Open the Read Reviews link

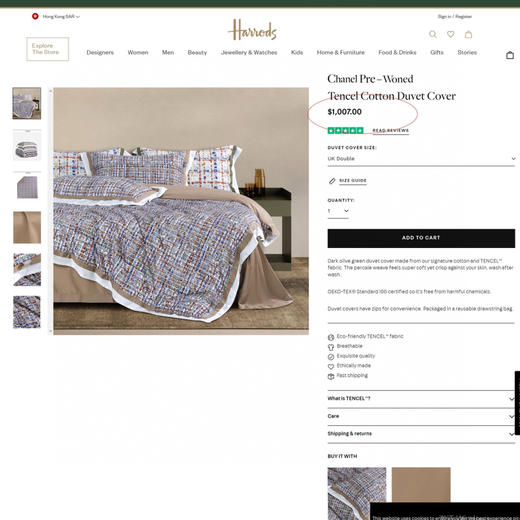click(391, 130)
